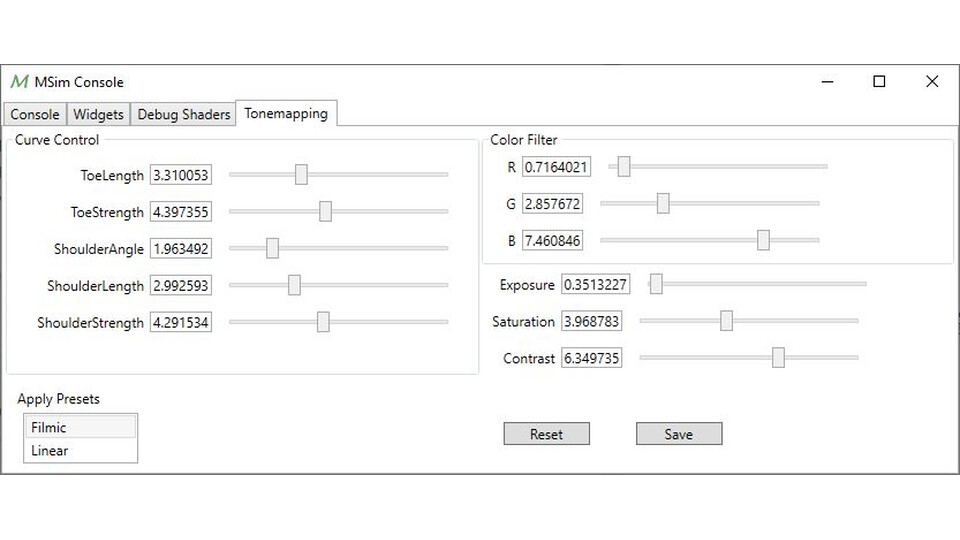
Task: Click the ShoulderLength value field
Action: [181, 285]
